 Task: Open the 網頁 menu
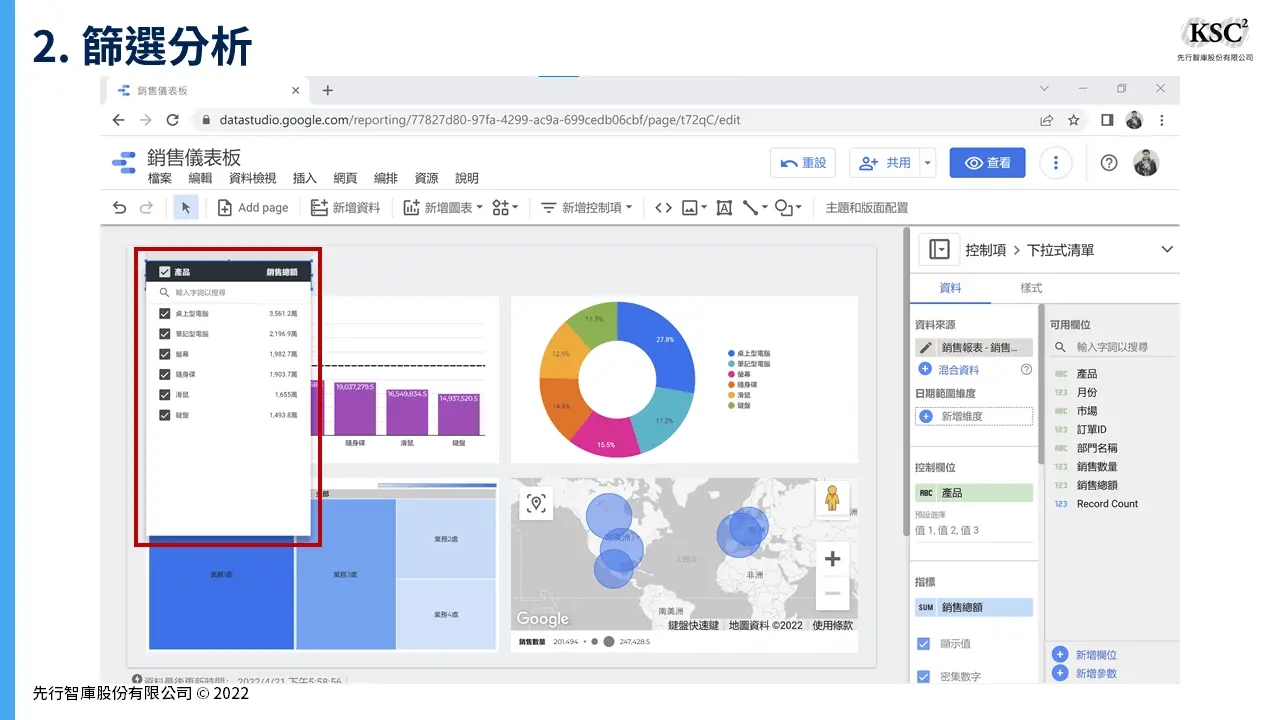click(345, 178)
